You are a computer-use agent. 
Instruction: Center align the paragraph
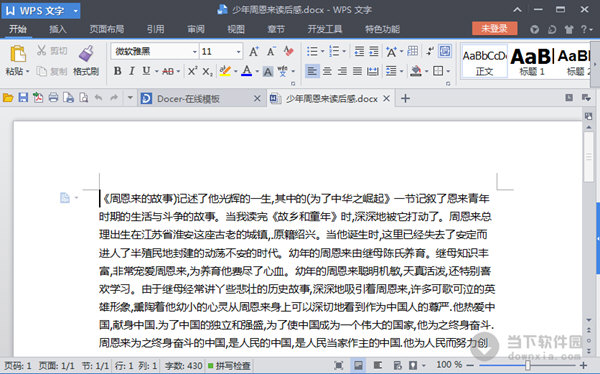point(327,71)
